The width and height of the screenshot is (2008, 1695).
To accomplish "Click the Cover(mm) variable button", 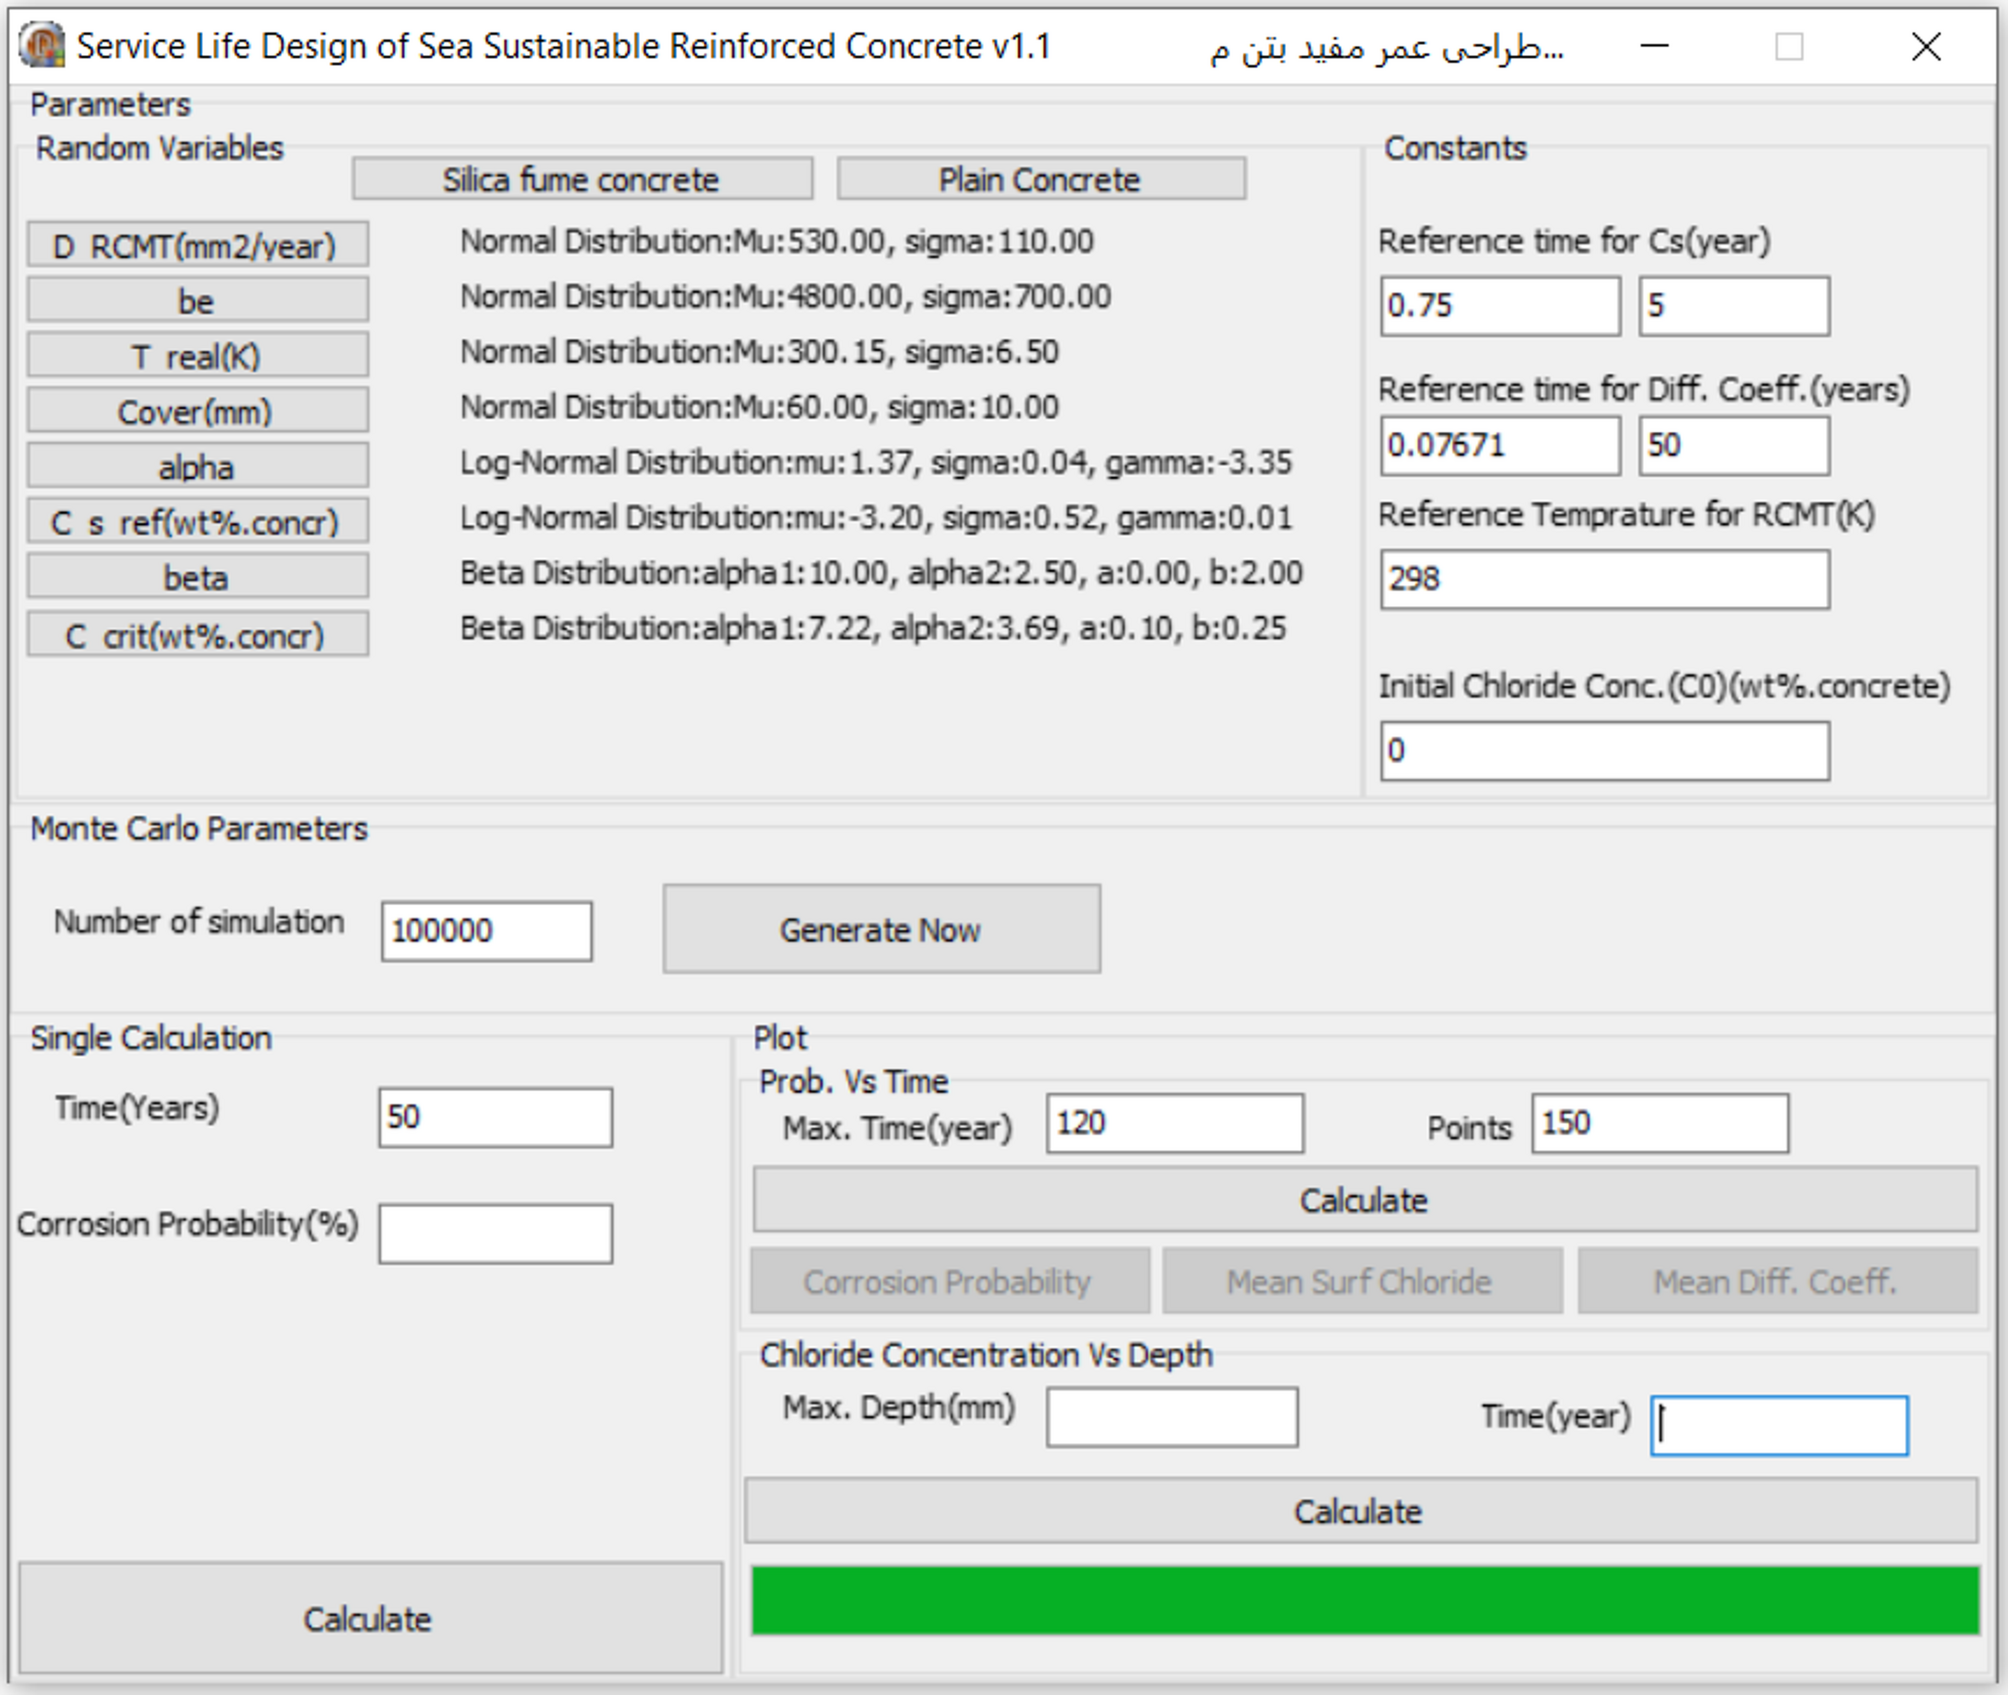I will point(197,411).
